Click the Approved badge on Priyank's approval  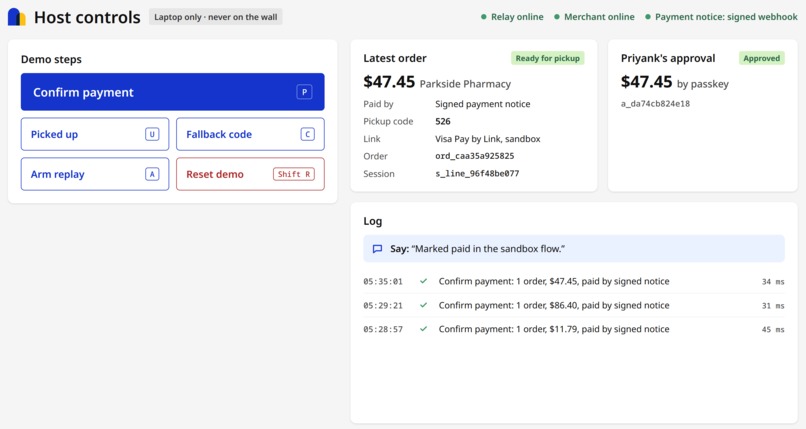coord(762,58)
